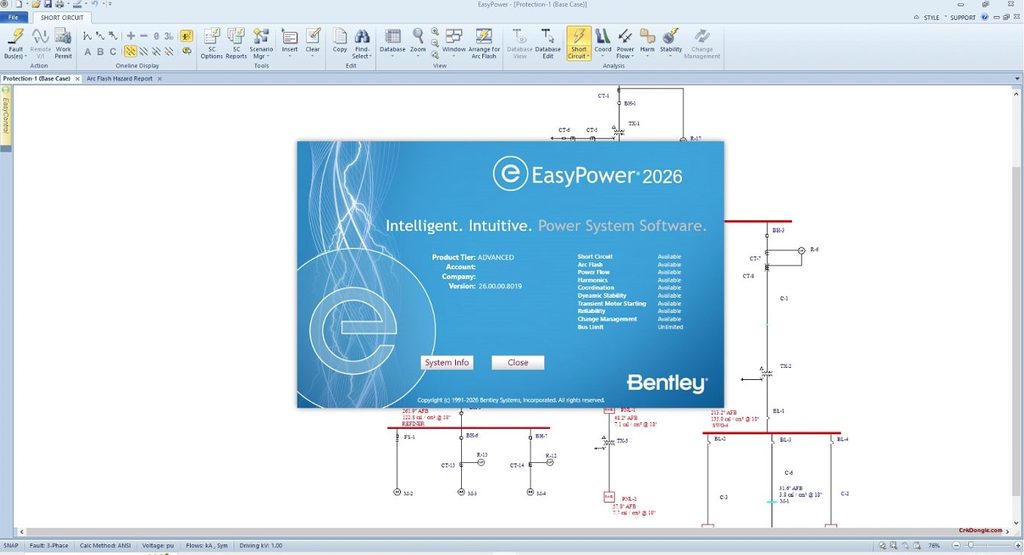Click the New document icon
Screen dimensions: 1024x555
(19, 4)
